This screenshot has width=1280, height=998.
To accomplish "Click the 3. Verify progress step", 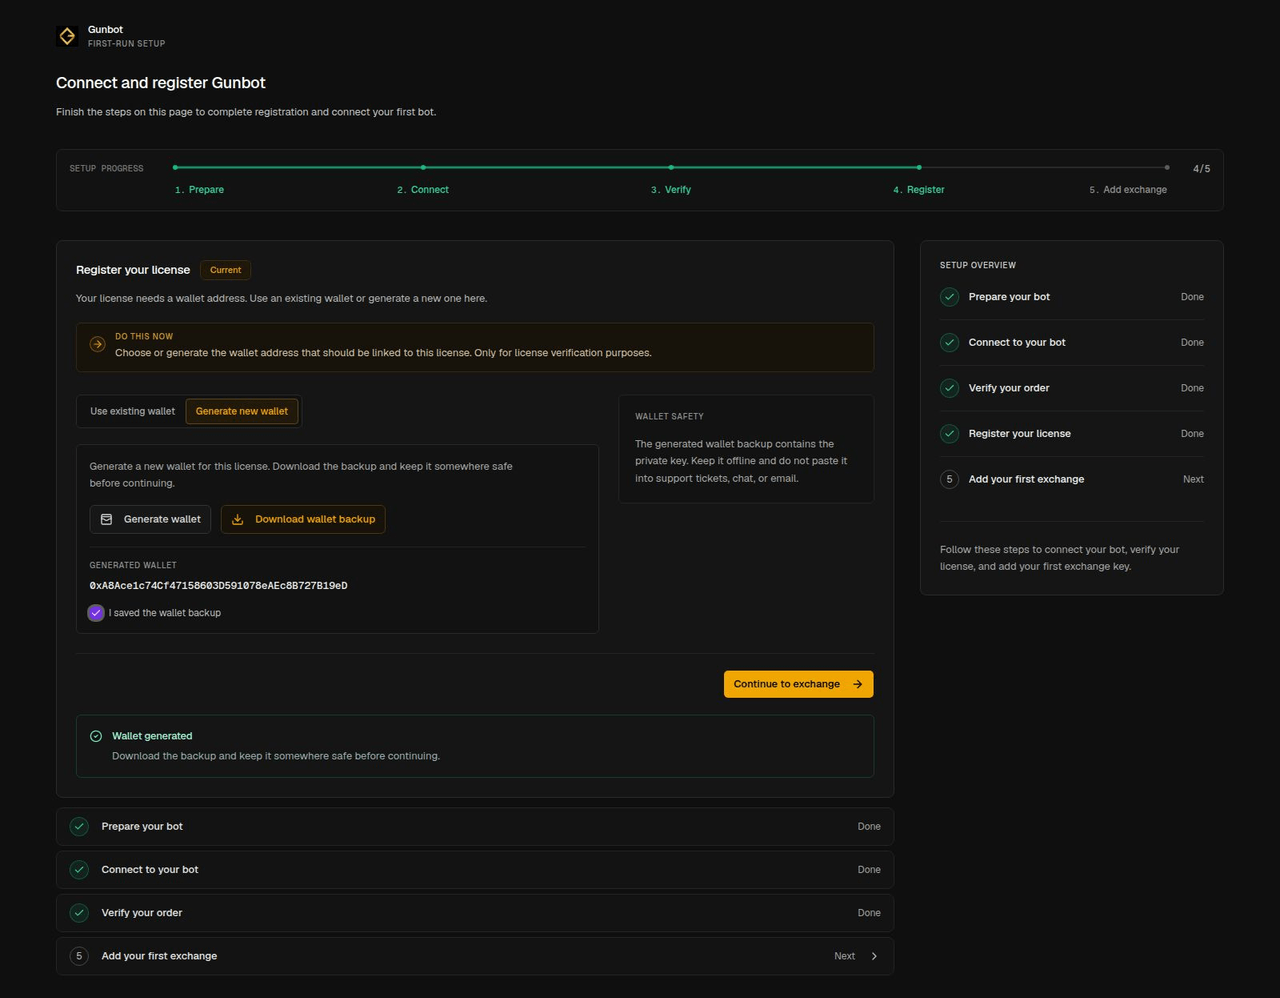I will (671, 189).
